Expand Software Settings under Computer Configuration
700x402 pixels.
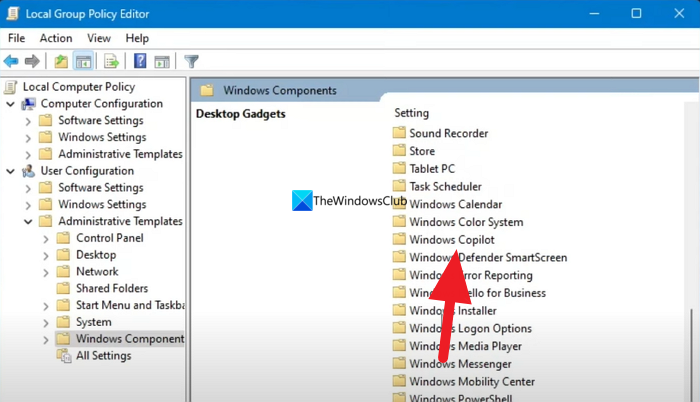[x=28, y=121]
